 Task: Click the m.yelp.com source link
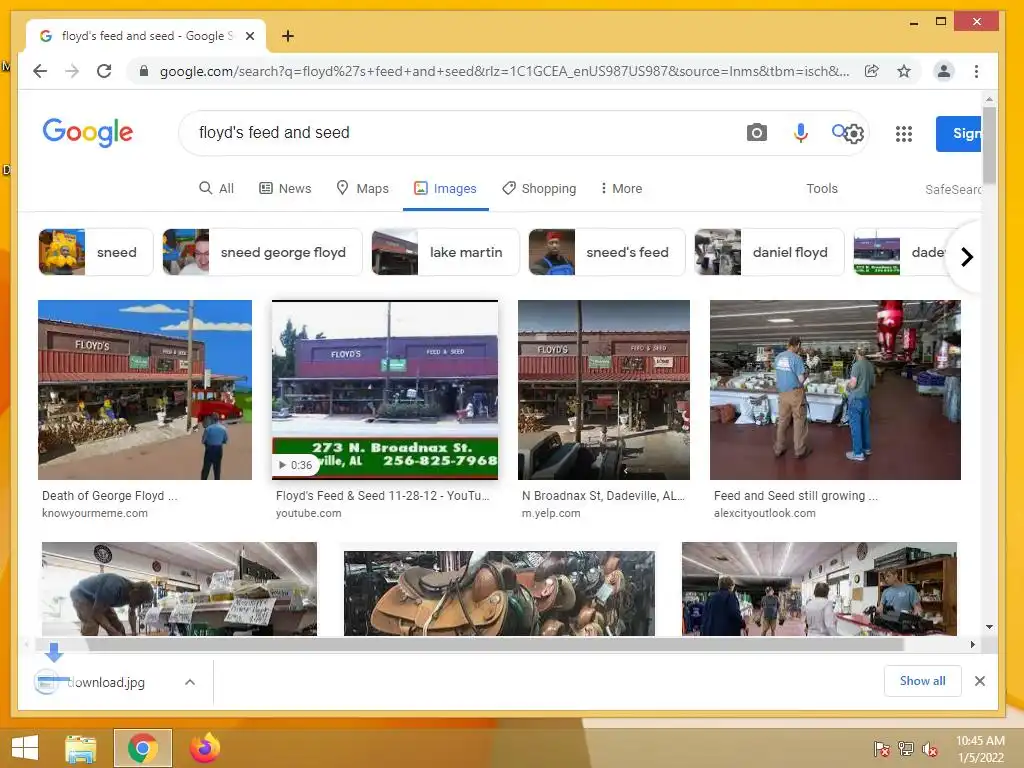pyautogui.click(x=551, y=513)
